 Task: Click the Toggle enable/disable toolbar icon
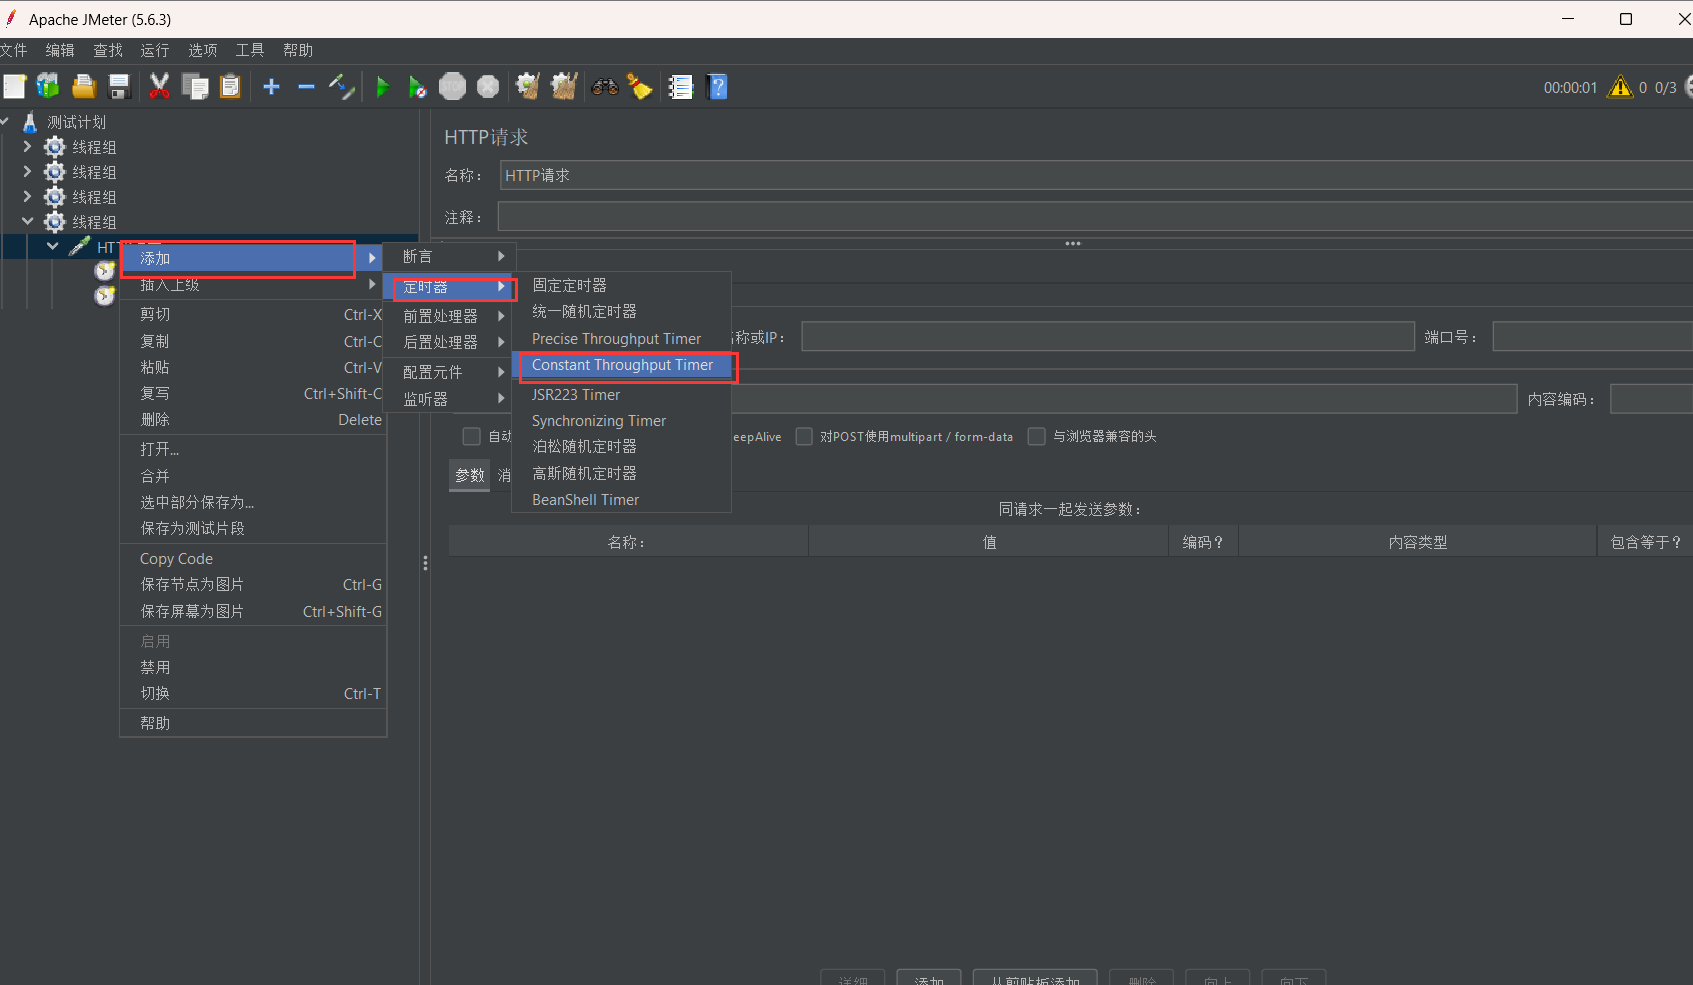pos(342,87)
